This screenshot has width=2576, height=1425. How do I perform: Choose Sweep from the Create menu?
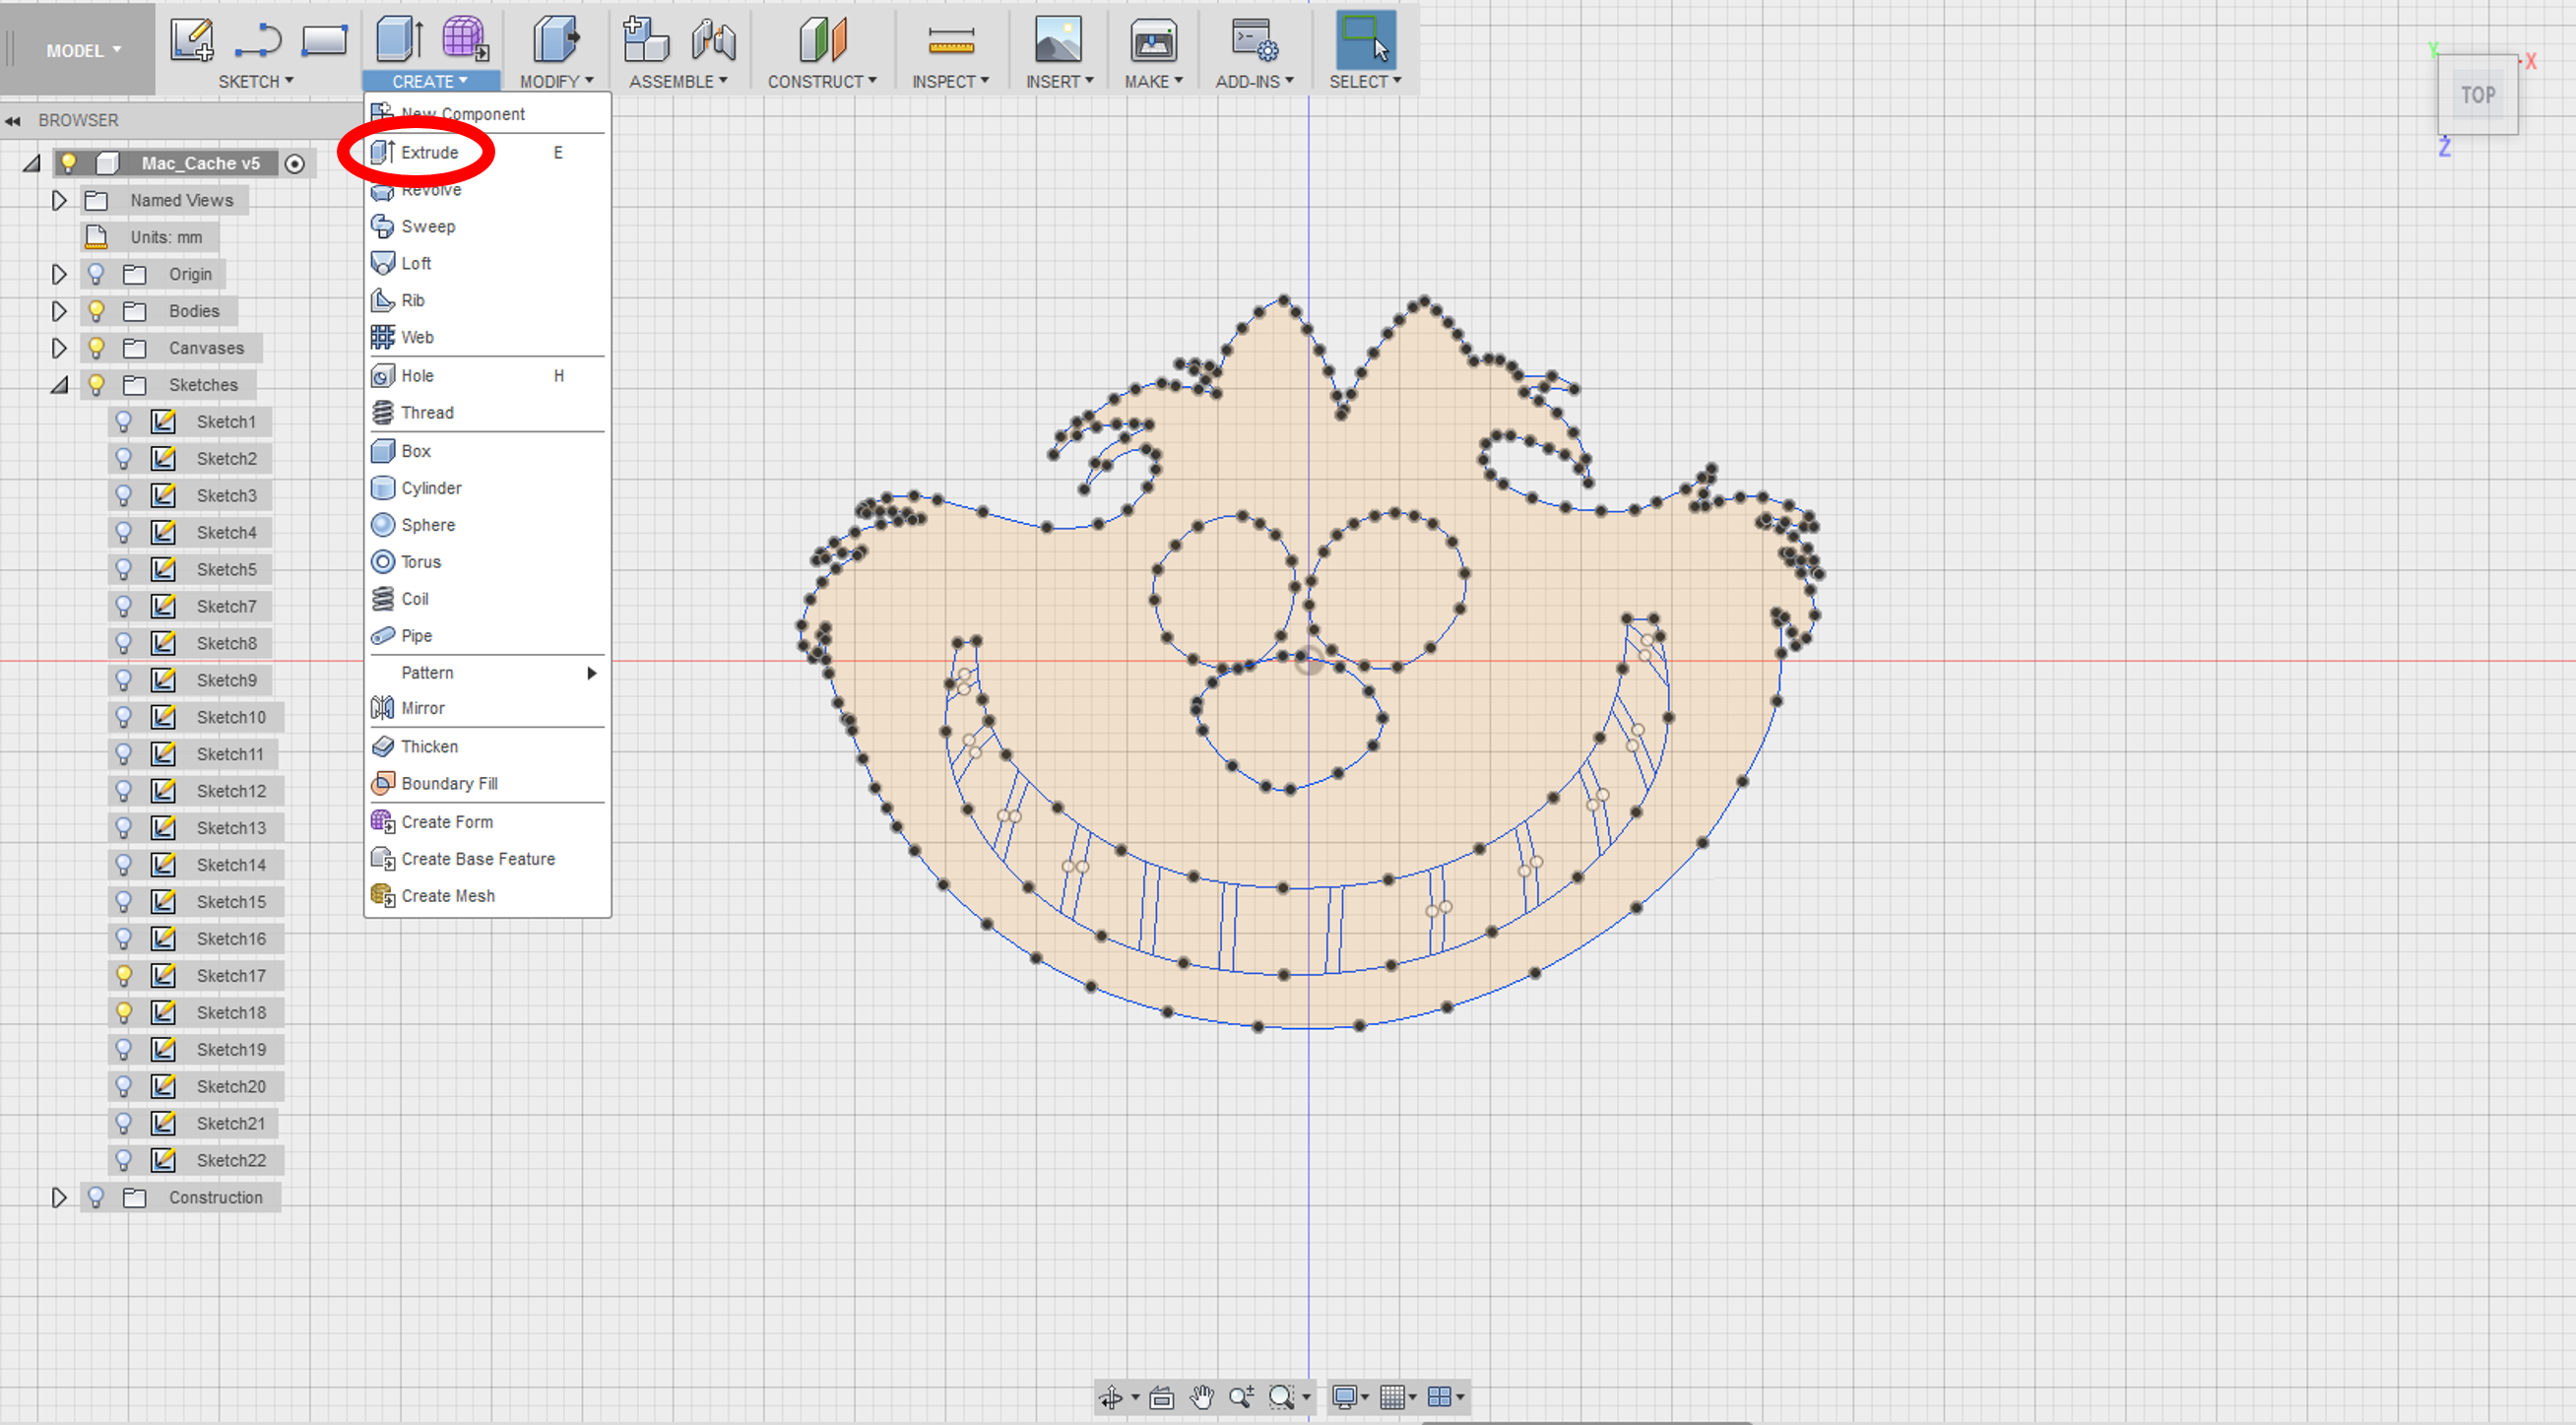click(x=487, y=227)
